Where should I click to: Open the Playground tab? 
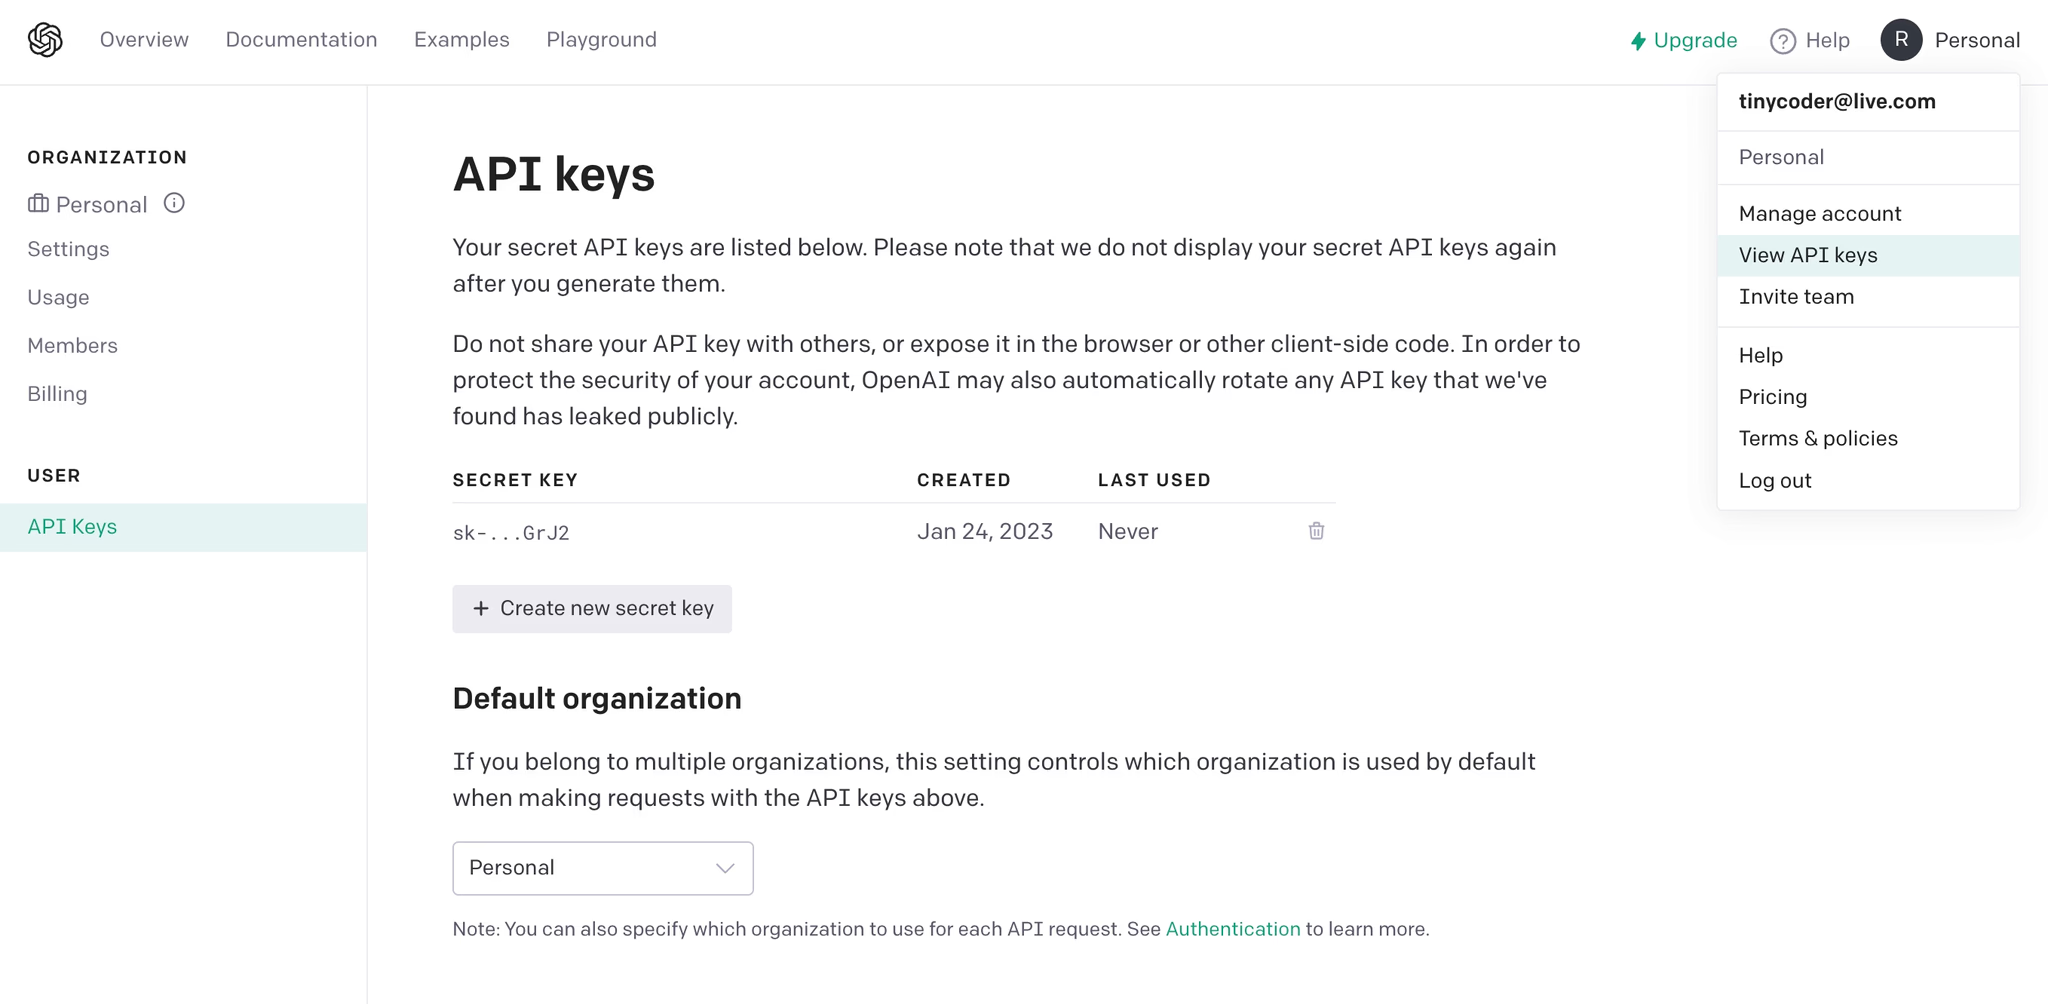tap(601, 40)
